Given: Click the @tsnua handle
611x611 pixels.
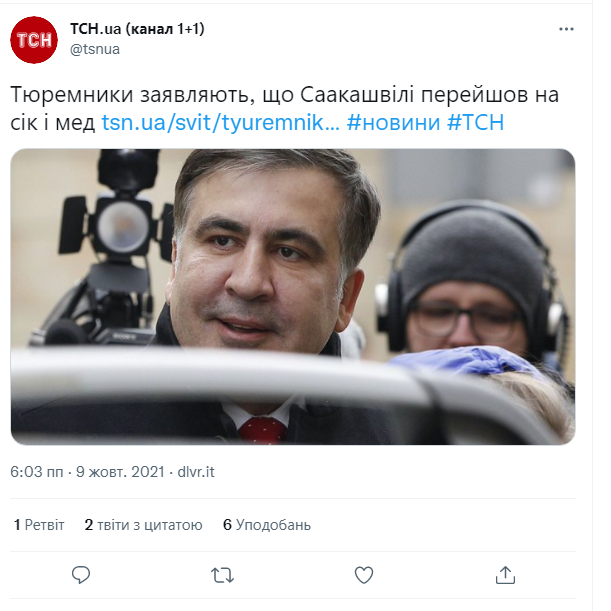Looking at the screenshot, I should pyautogui.click(x=95, y=49).
